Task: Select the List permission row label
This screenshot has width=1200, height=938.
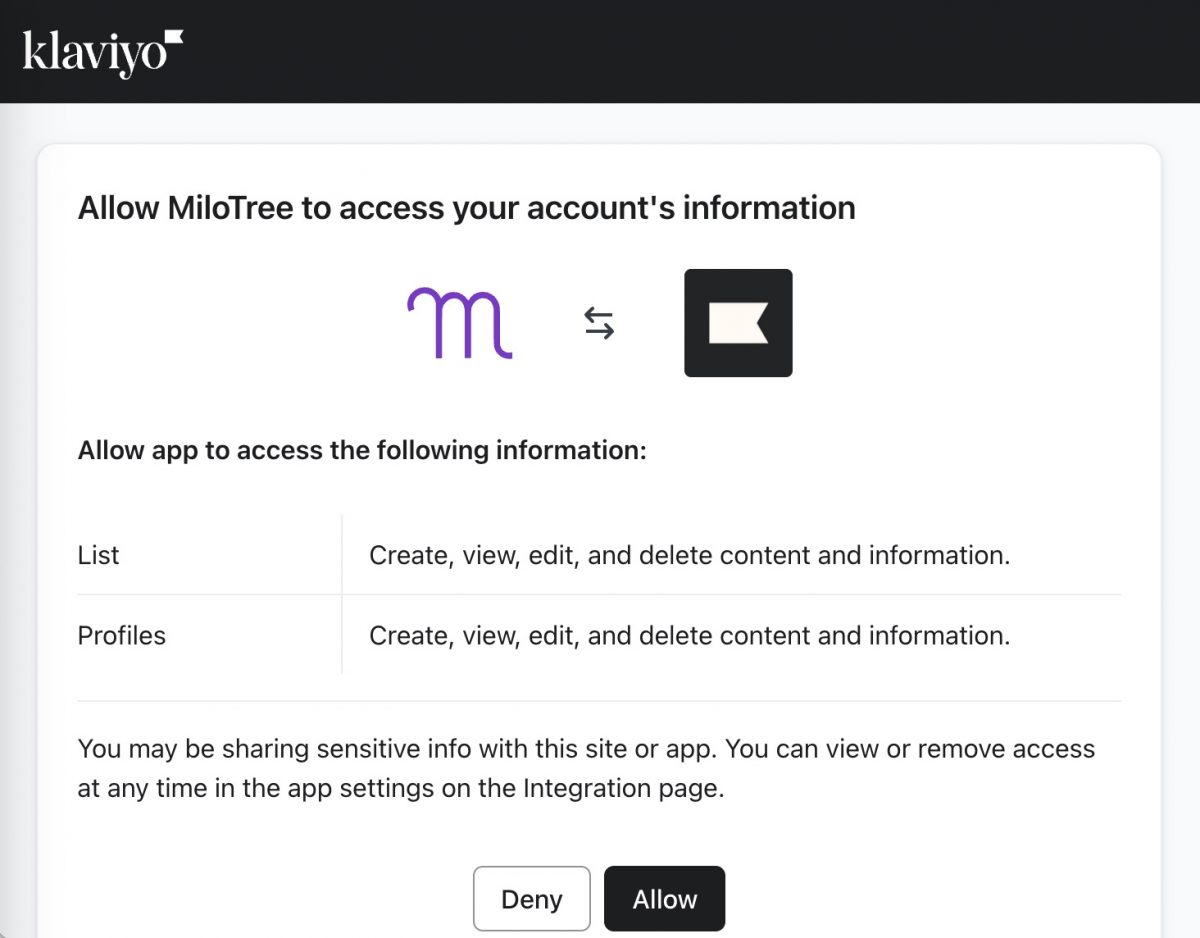Action: pos(99,555)
